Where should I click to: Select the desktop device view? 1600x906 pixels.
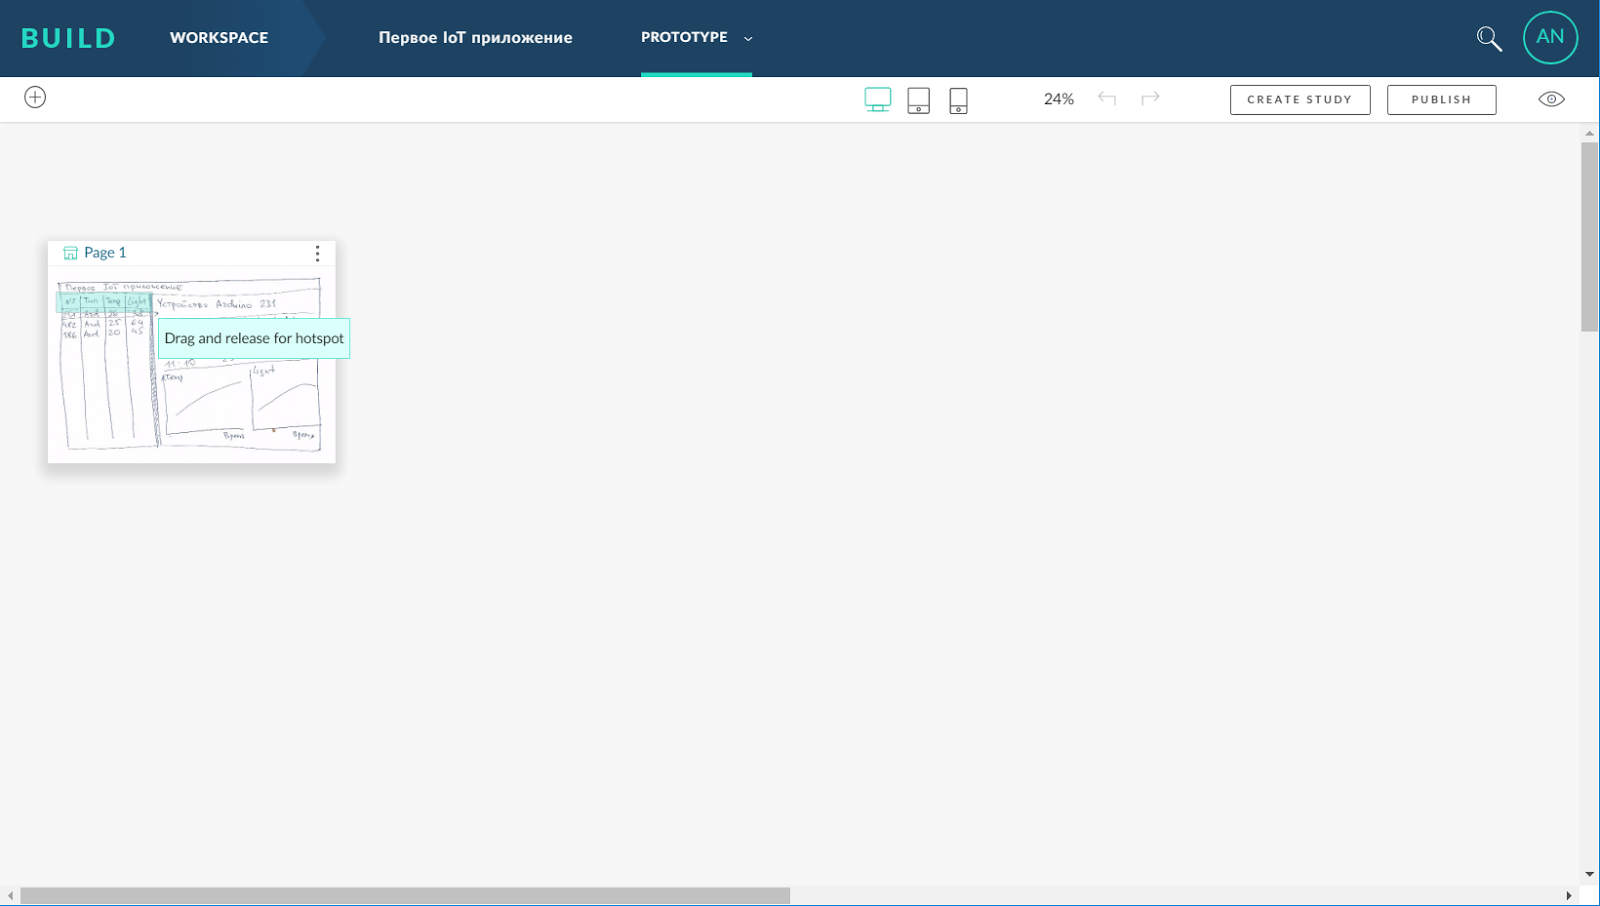tap(878, 98)
